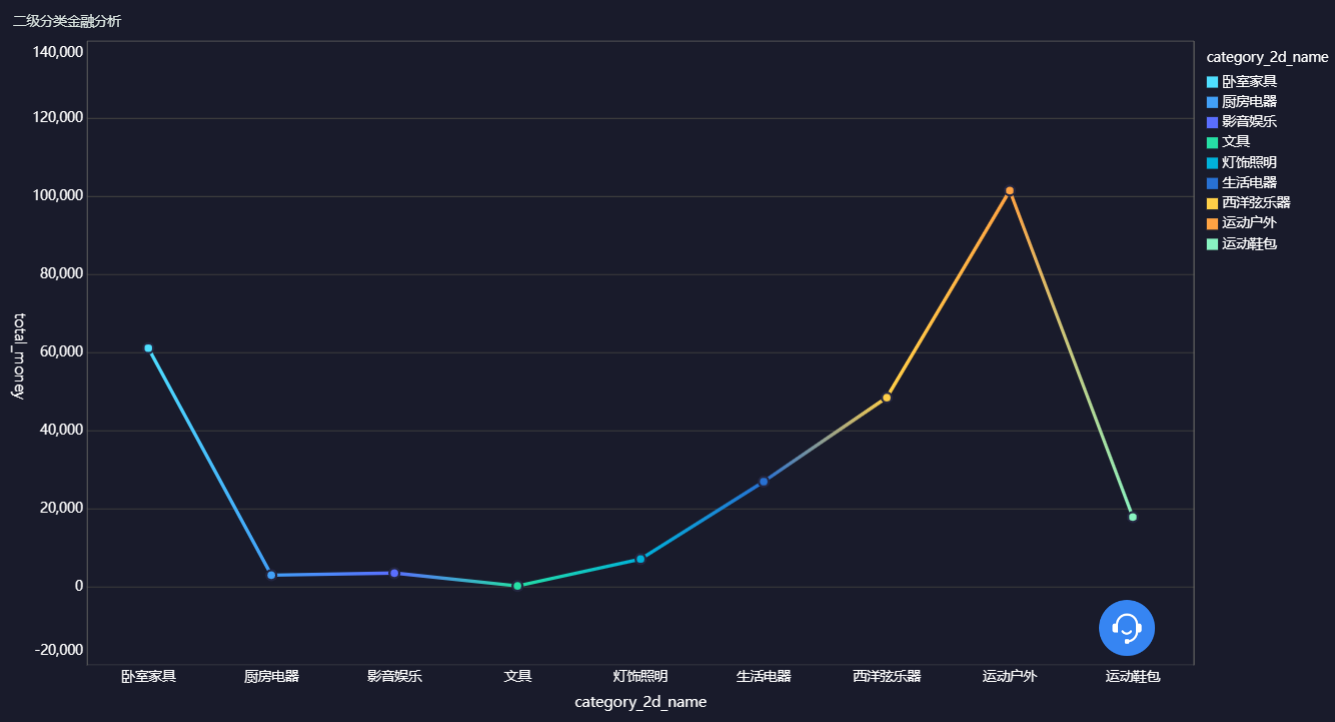1335x722 pixels.
Task: Select the 卧室家具 data point on line
Action: tap(148, 348)
